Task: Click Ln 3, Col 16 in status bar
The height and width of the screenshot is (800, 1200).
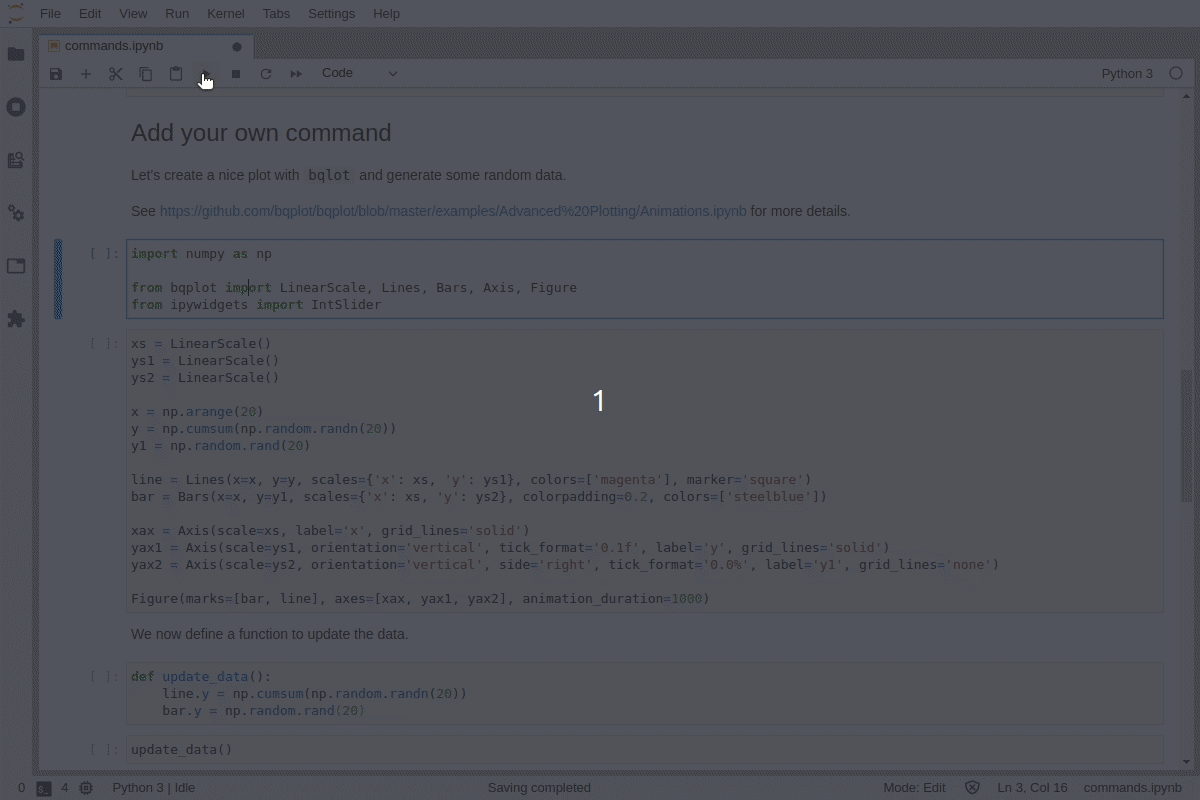Action: tap(1032, 788)
